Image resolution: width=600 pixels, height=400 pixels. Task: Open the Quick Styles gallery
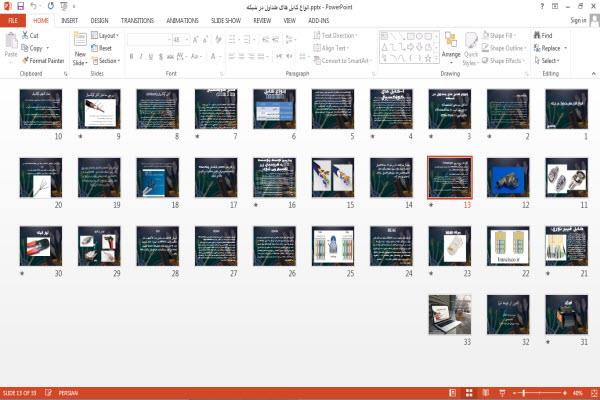click(x=471, y=49)
